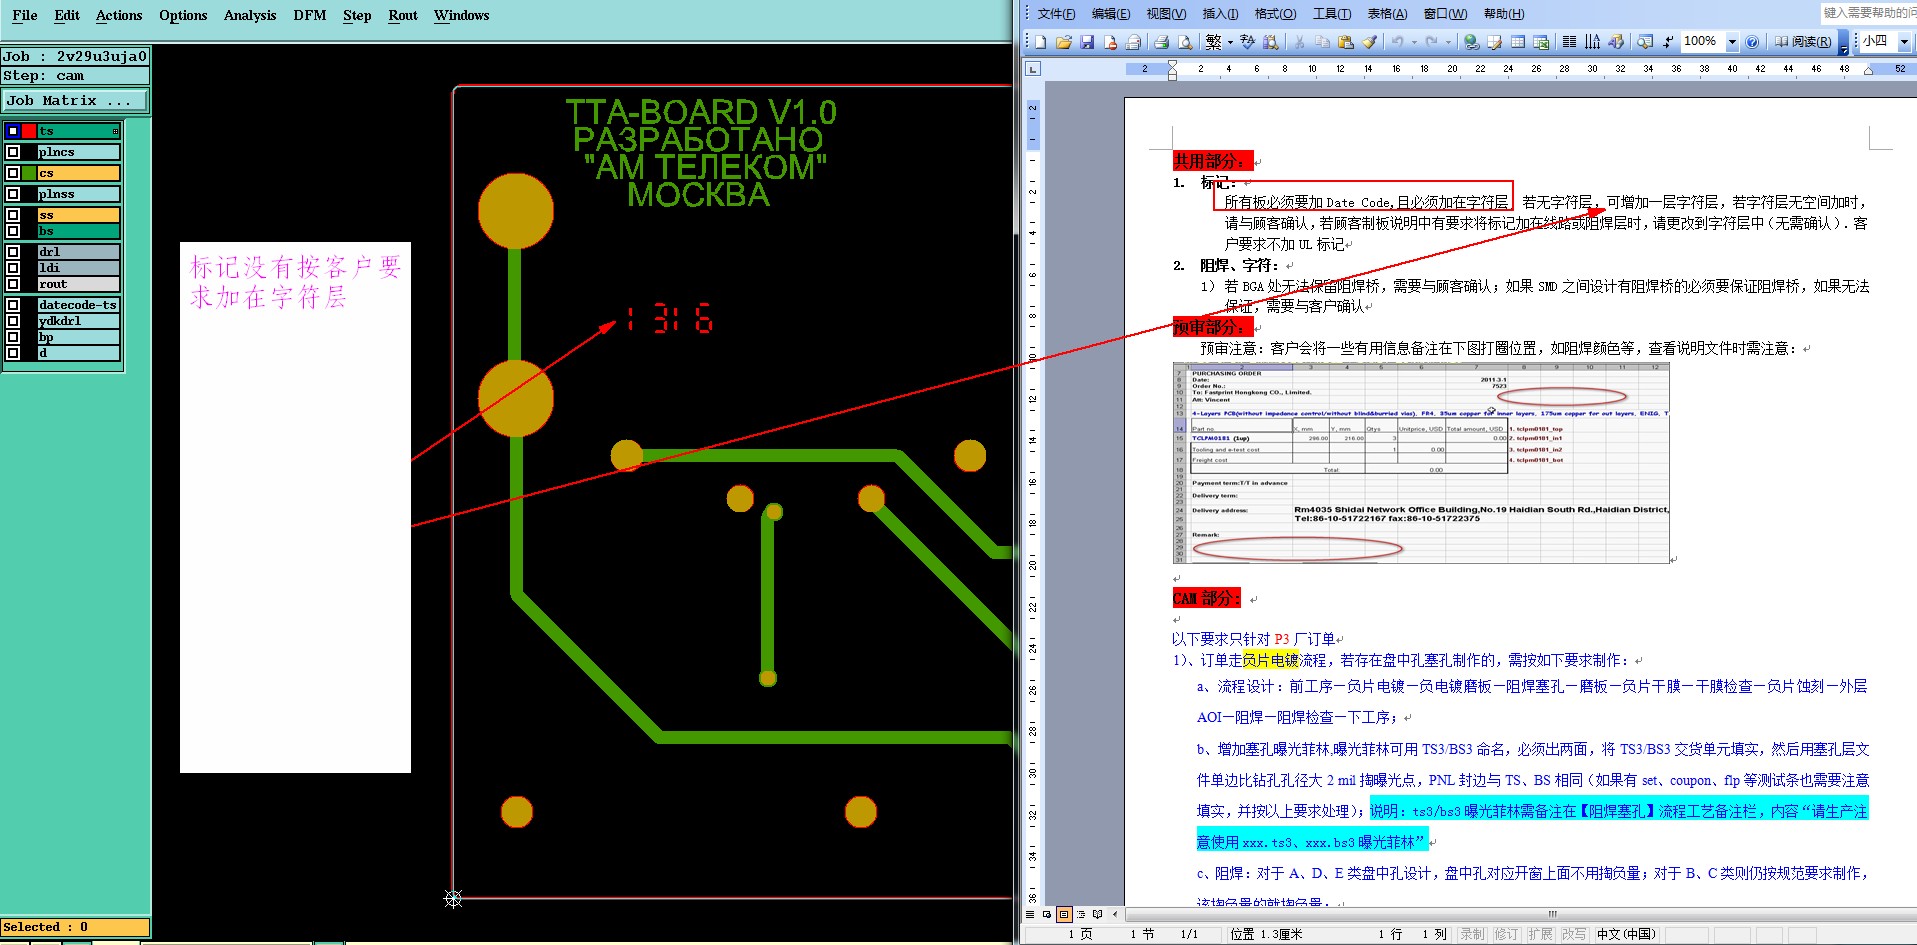
Task: Open the Redo history dropdown arrow
Action: 1448,42
